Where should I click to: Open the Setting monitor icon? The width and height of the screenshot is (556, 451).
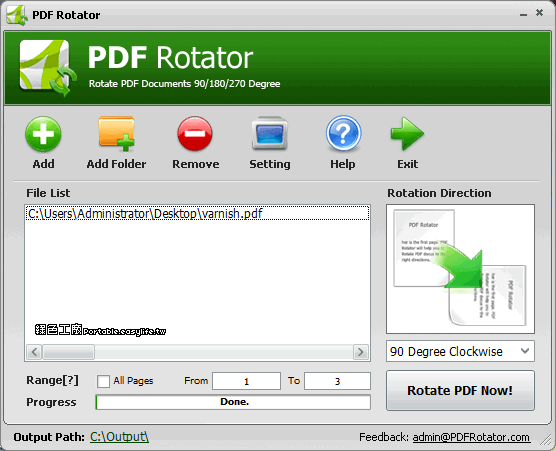pyautogui.click(x=269, y=134)
